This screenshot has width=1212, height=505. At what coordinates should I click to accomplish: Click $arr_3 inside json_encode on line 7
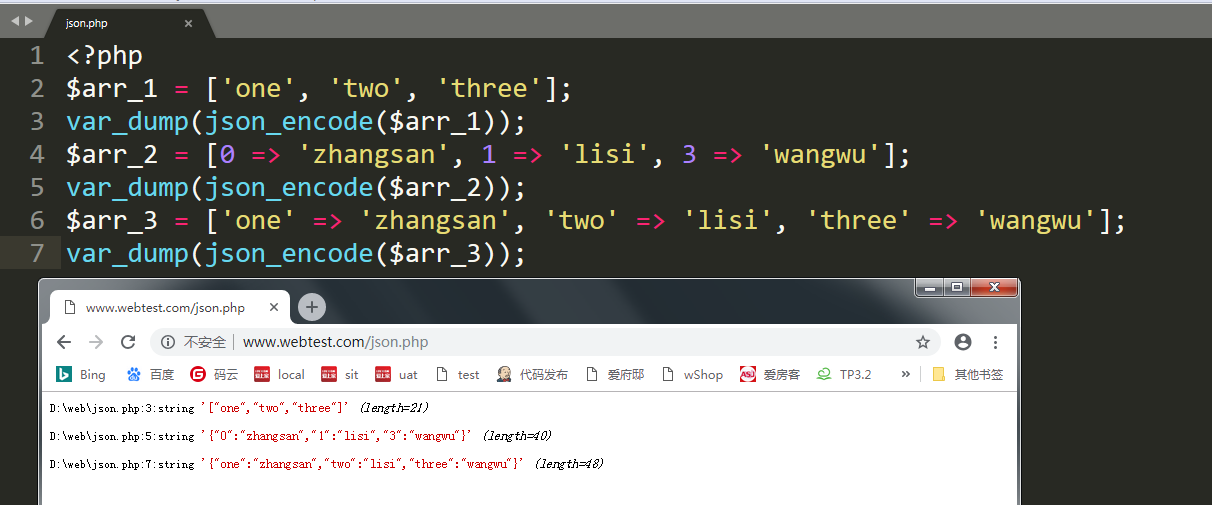[x=437, y=254]
